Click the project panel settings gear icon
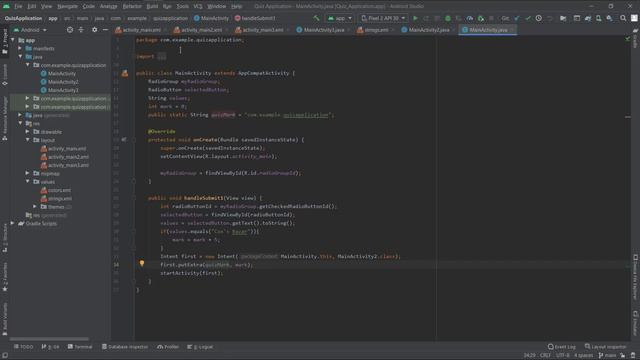 [x=94, y=30]
